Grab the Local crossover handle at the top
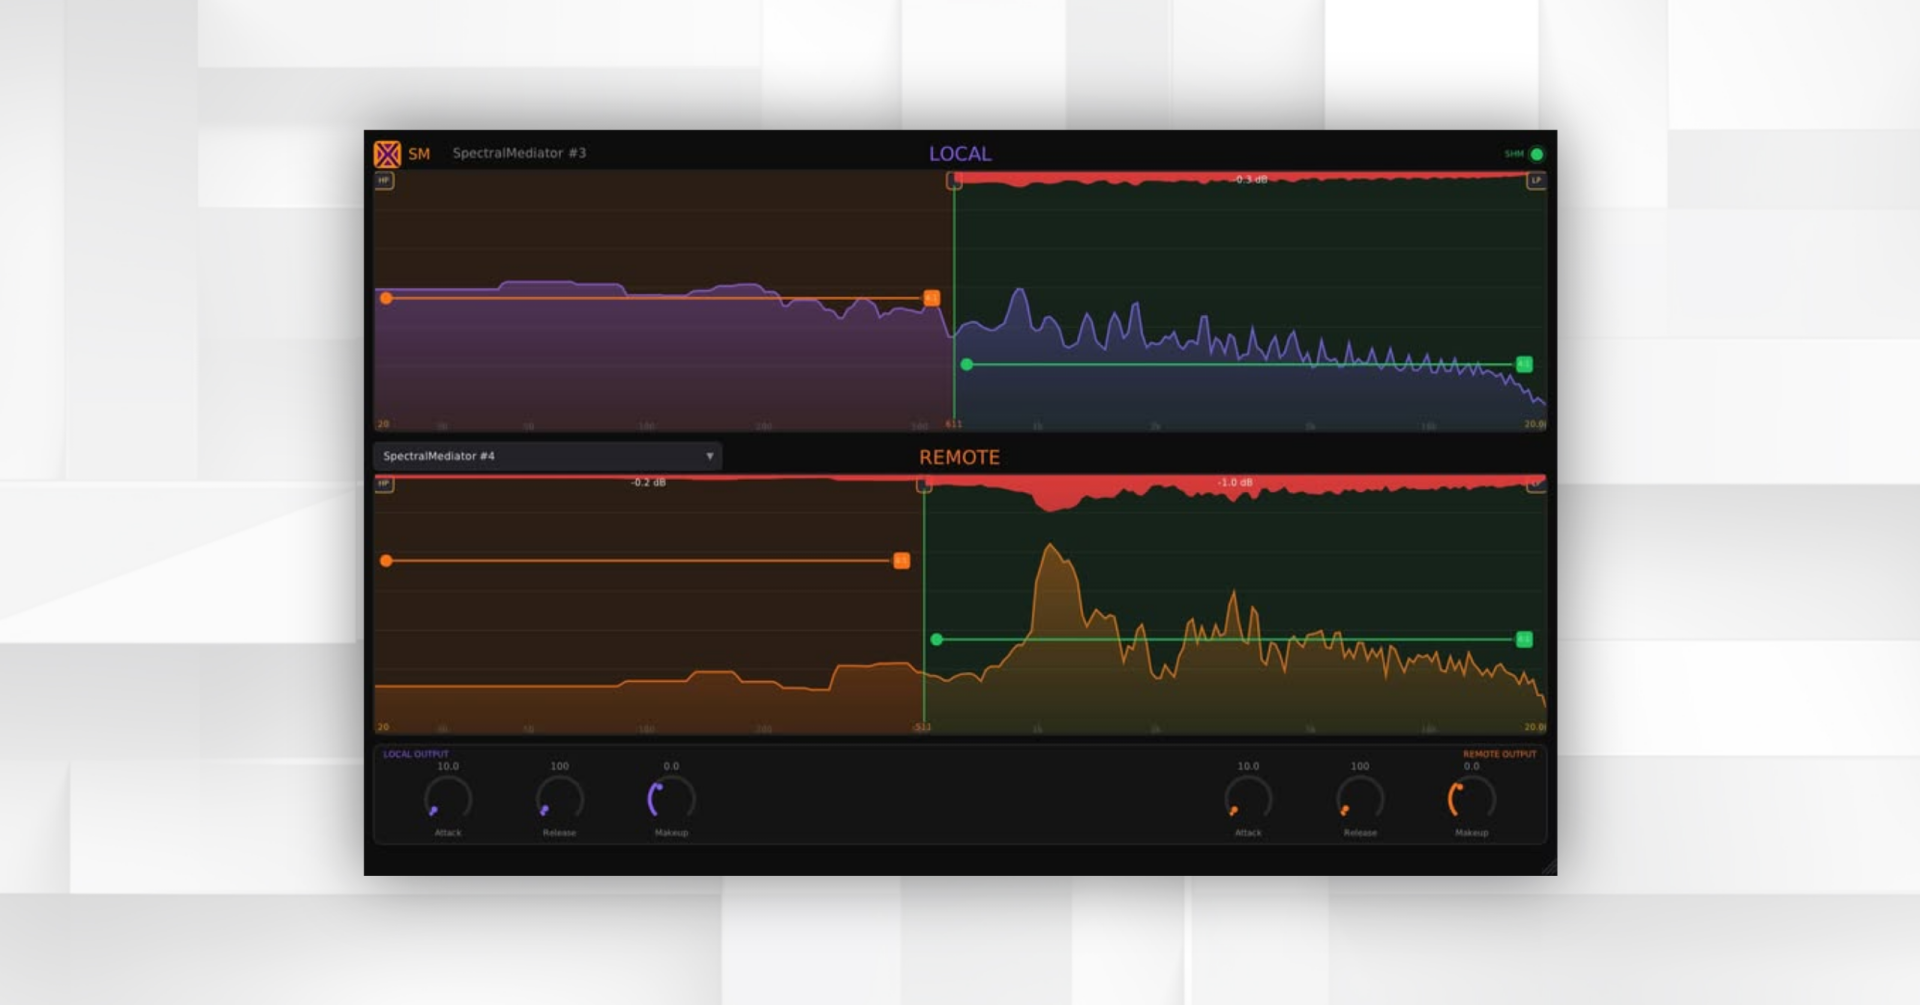The width and height of the screenshot is (1920, 1005). pyautogui.click(x=954, y=181)
